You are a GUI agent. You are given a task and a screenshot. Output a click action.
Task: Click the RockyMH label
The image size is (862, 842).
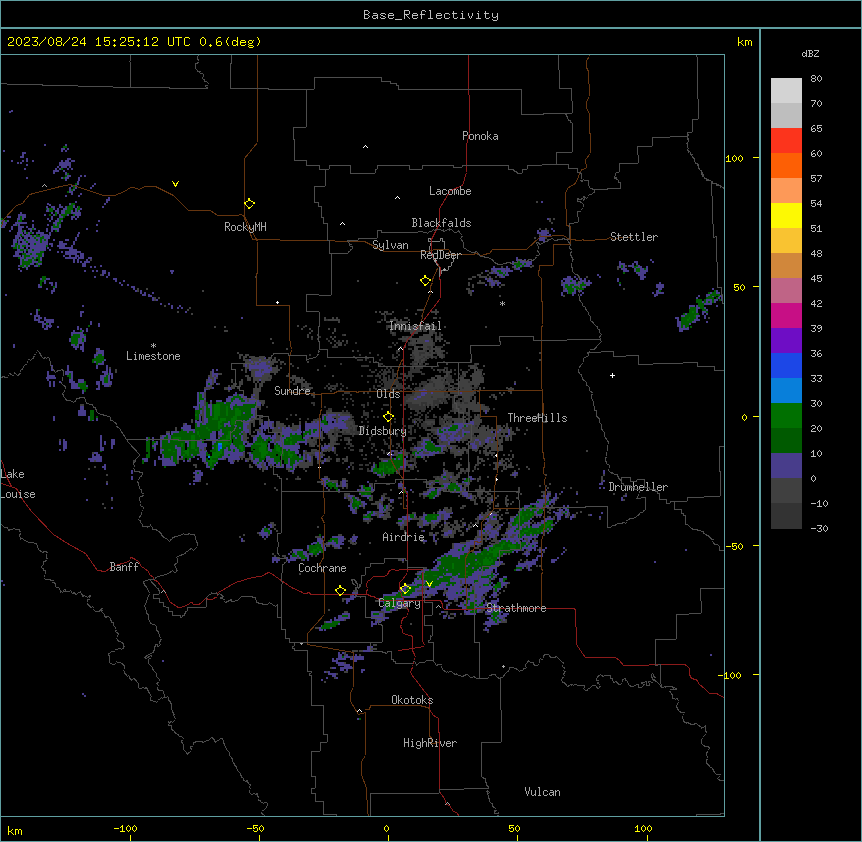[x=245, y=227]
